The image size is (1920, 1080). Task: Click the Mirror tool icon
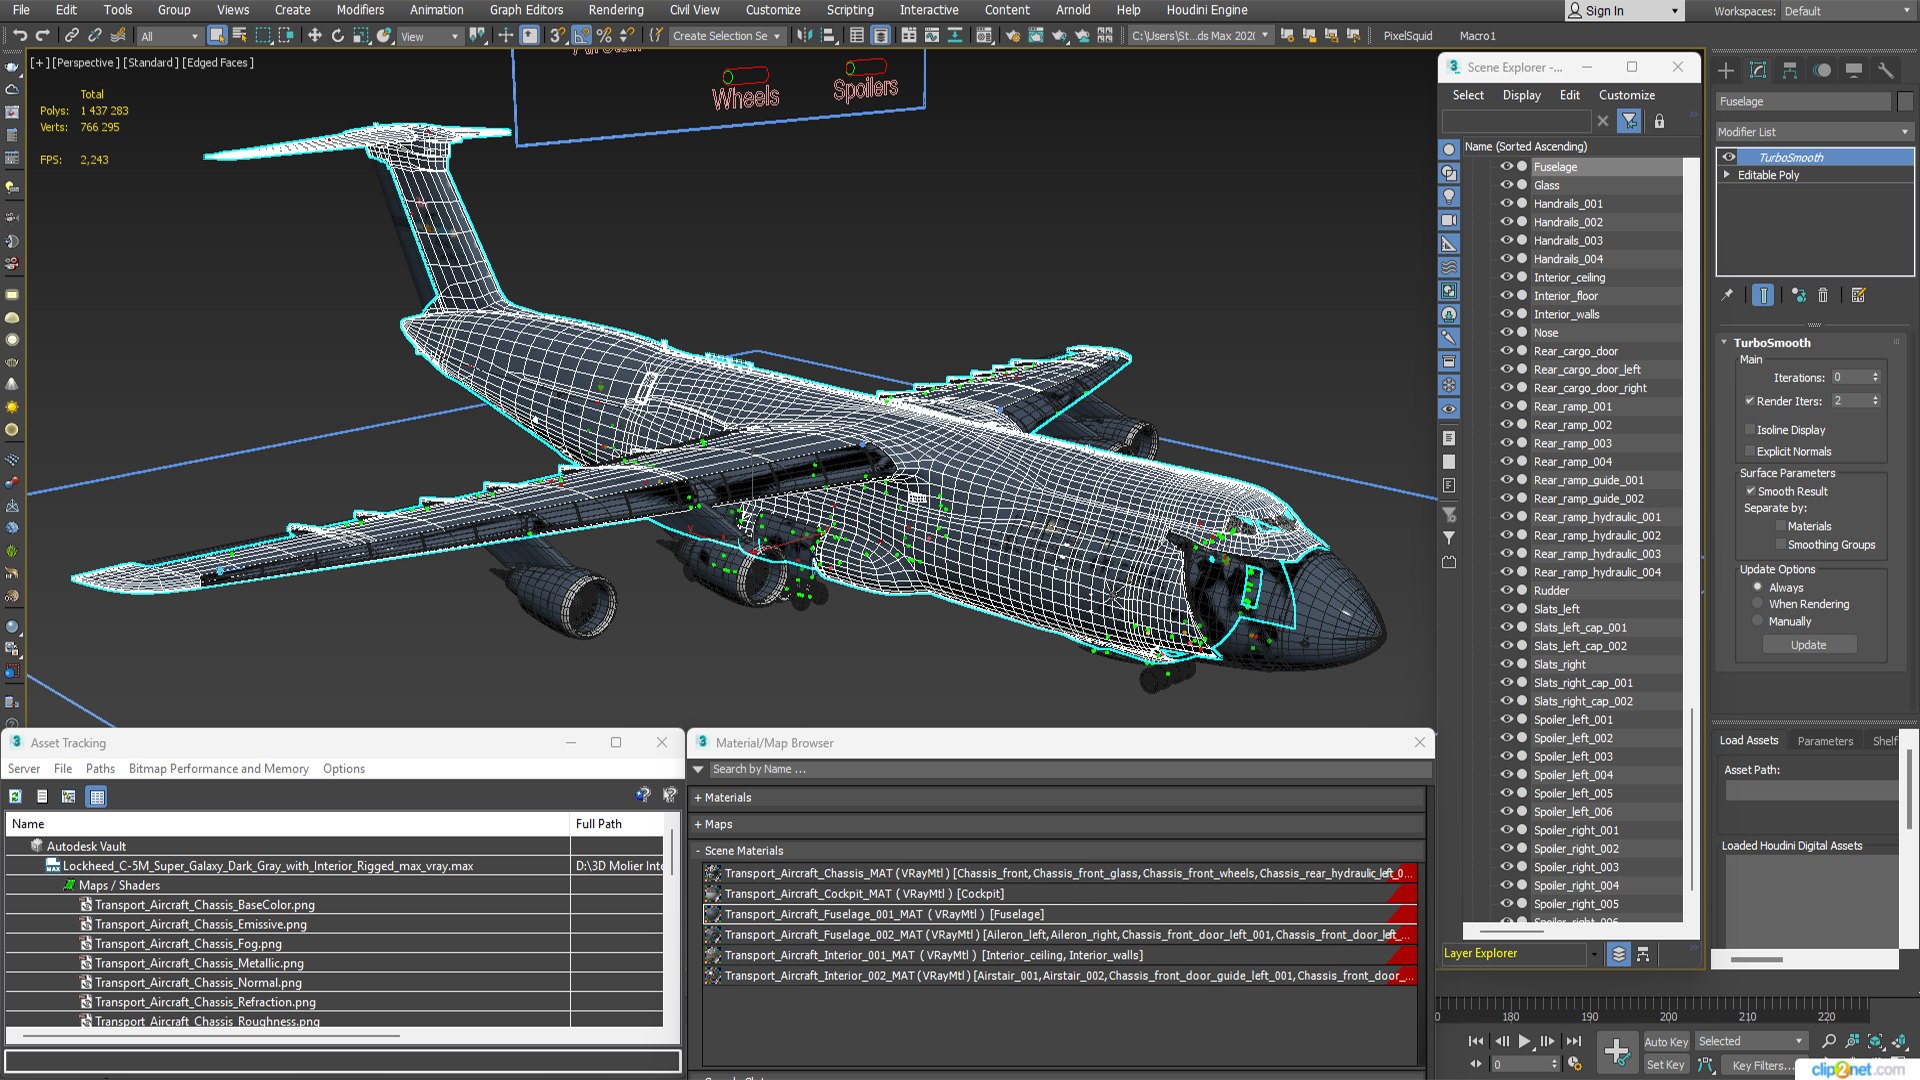point(805,36)
